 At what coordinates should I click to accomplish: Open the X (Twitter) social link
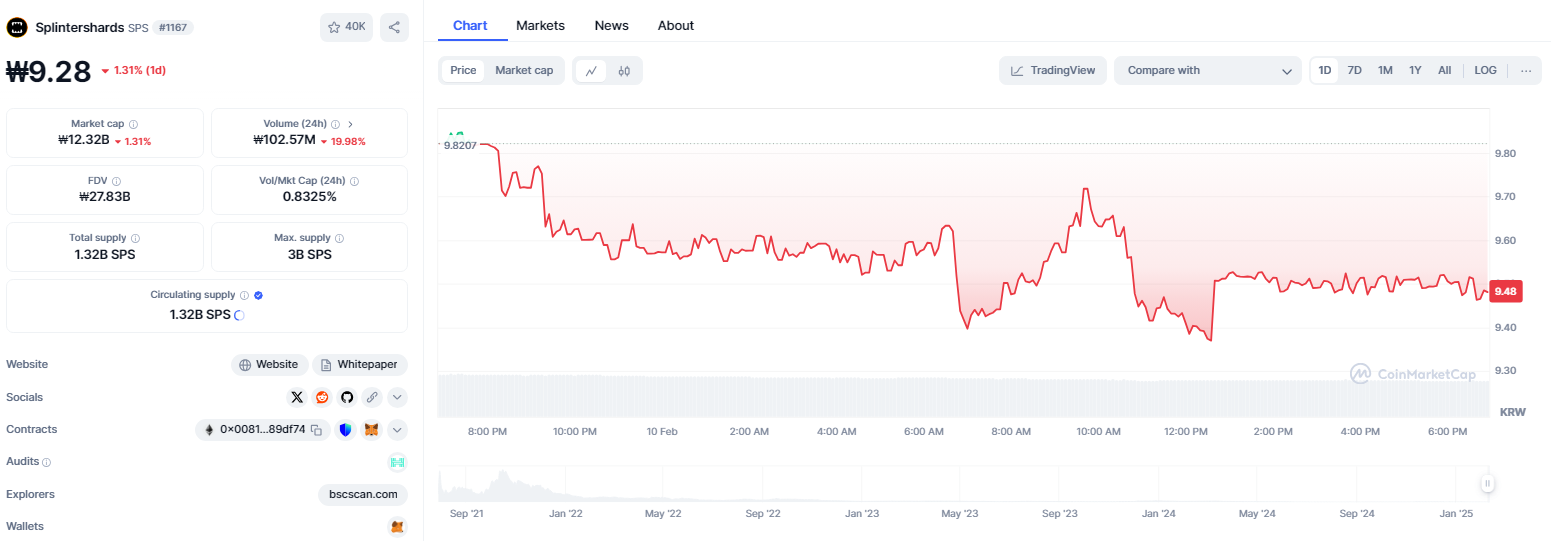point(297,397)
